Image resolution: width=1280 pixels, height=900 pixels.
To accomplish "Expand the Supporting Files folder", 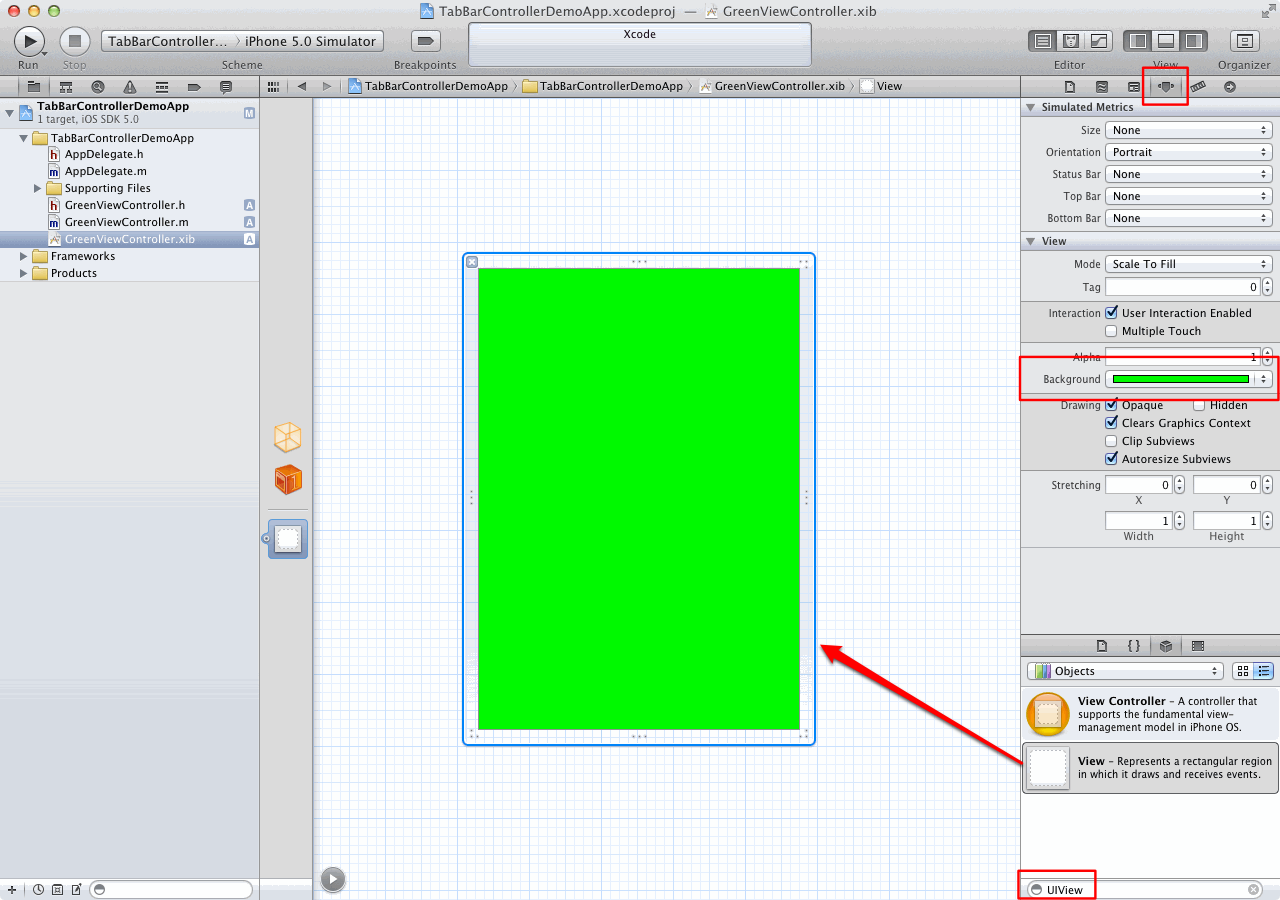I will pos(38,188).
